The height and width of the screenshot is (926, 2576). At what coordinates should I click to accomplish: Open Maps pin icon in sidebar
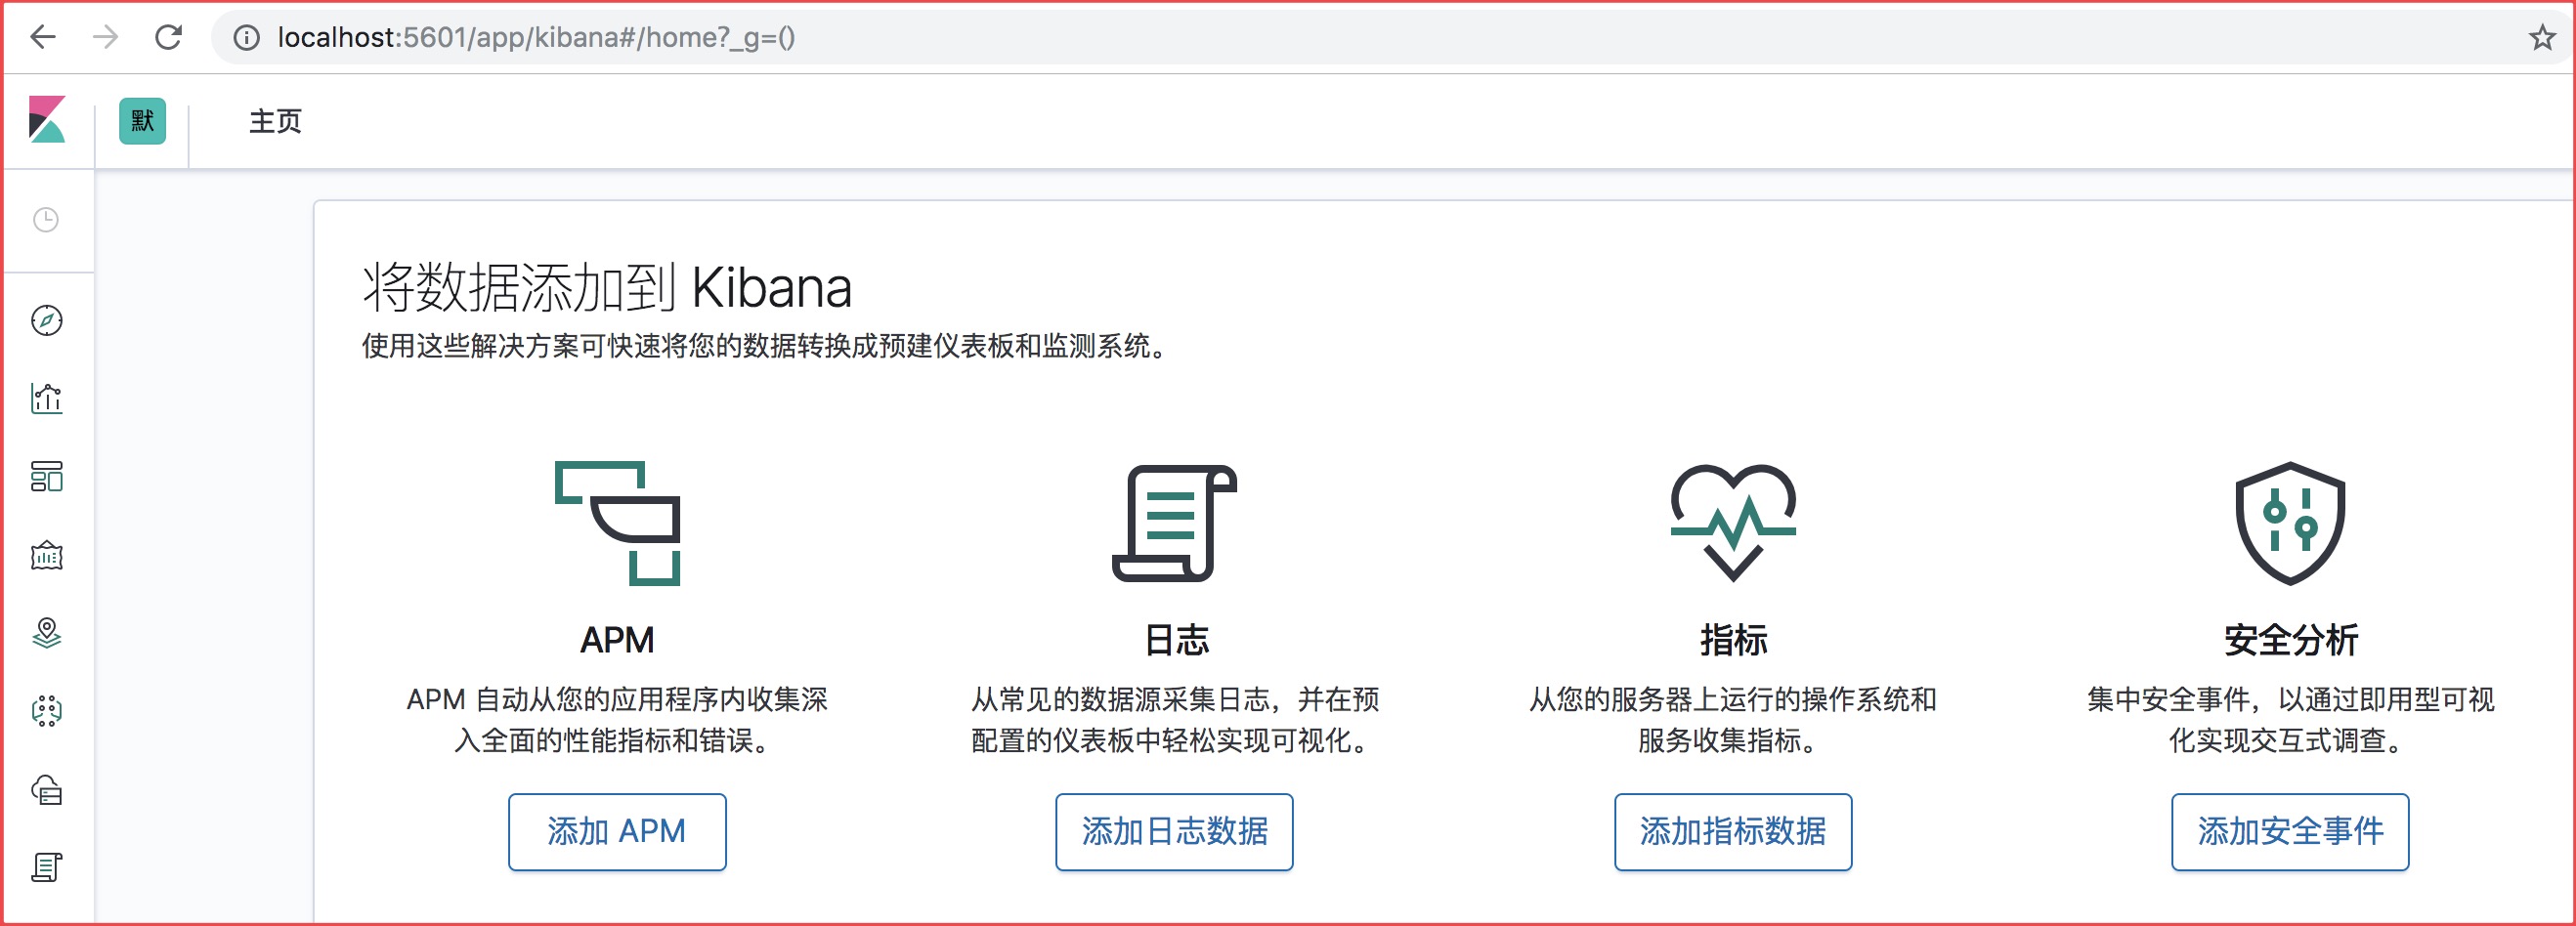47,633
